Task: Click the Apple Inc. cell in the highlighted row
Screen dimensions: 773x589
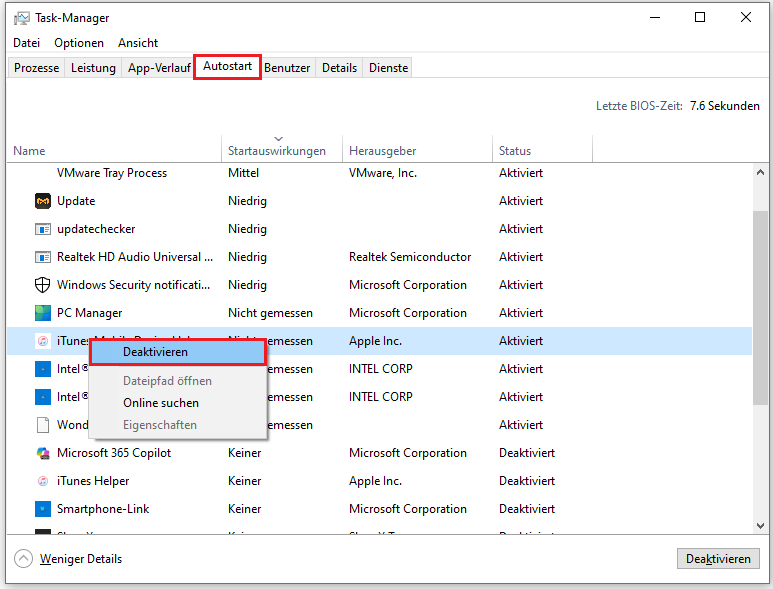Action: [375, 341]
